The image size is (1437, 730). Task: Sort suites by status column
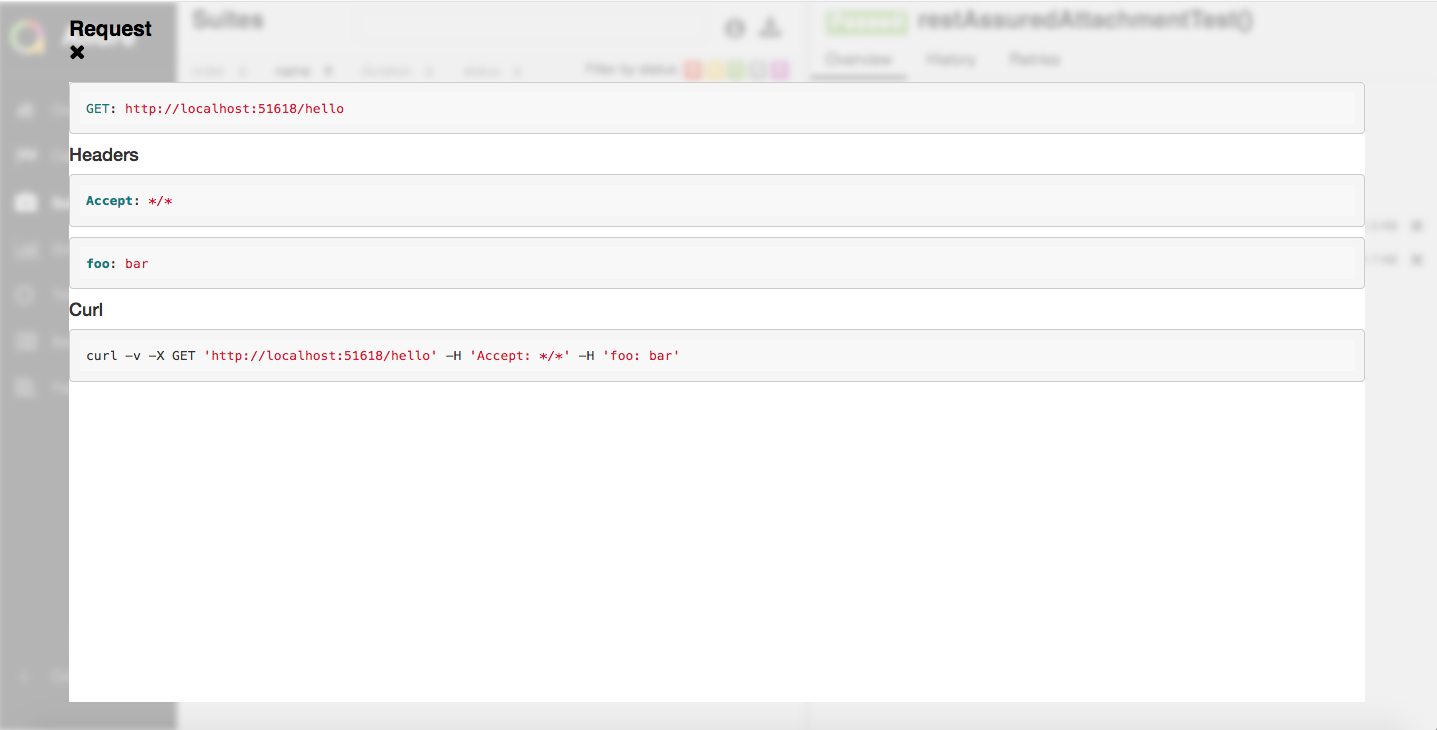point(492,71)
